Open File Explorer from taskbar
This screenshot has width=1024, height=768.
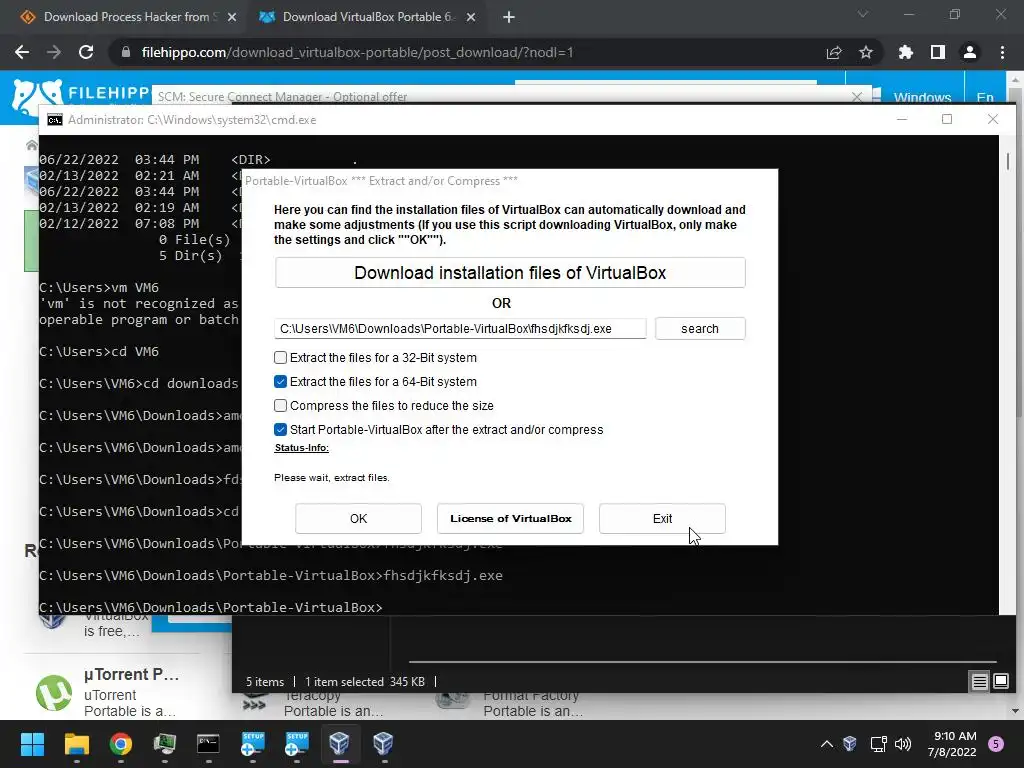(x=76, y=744)
